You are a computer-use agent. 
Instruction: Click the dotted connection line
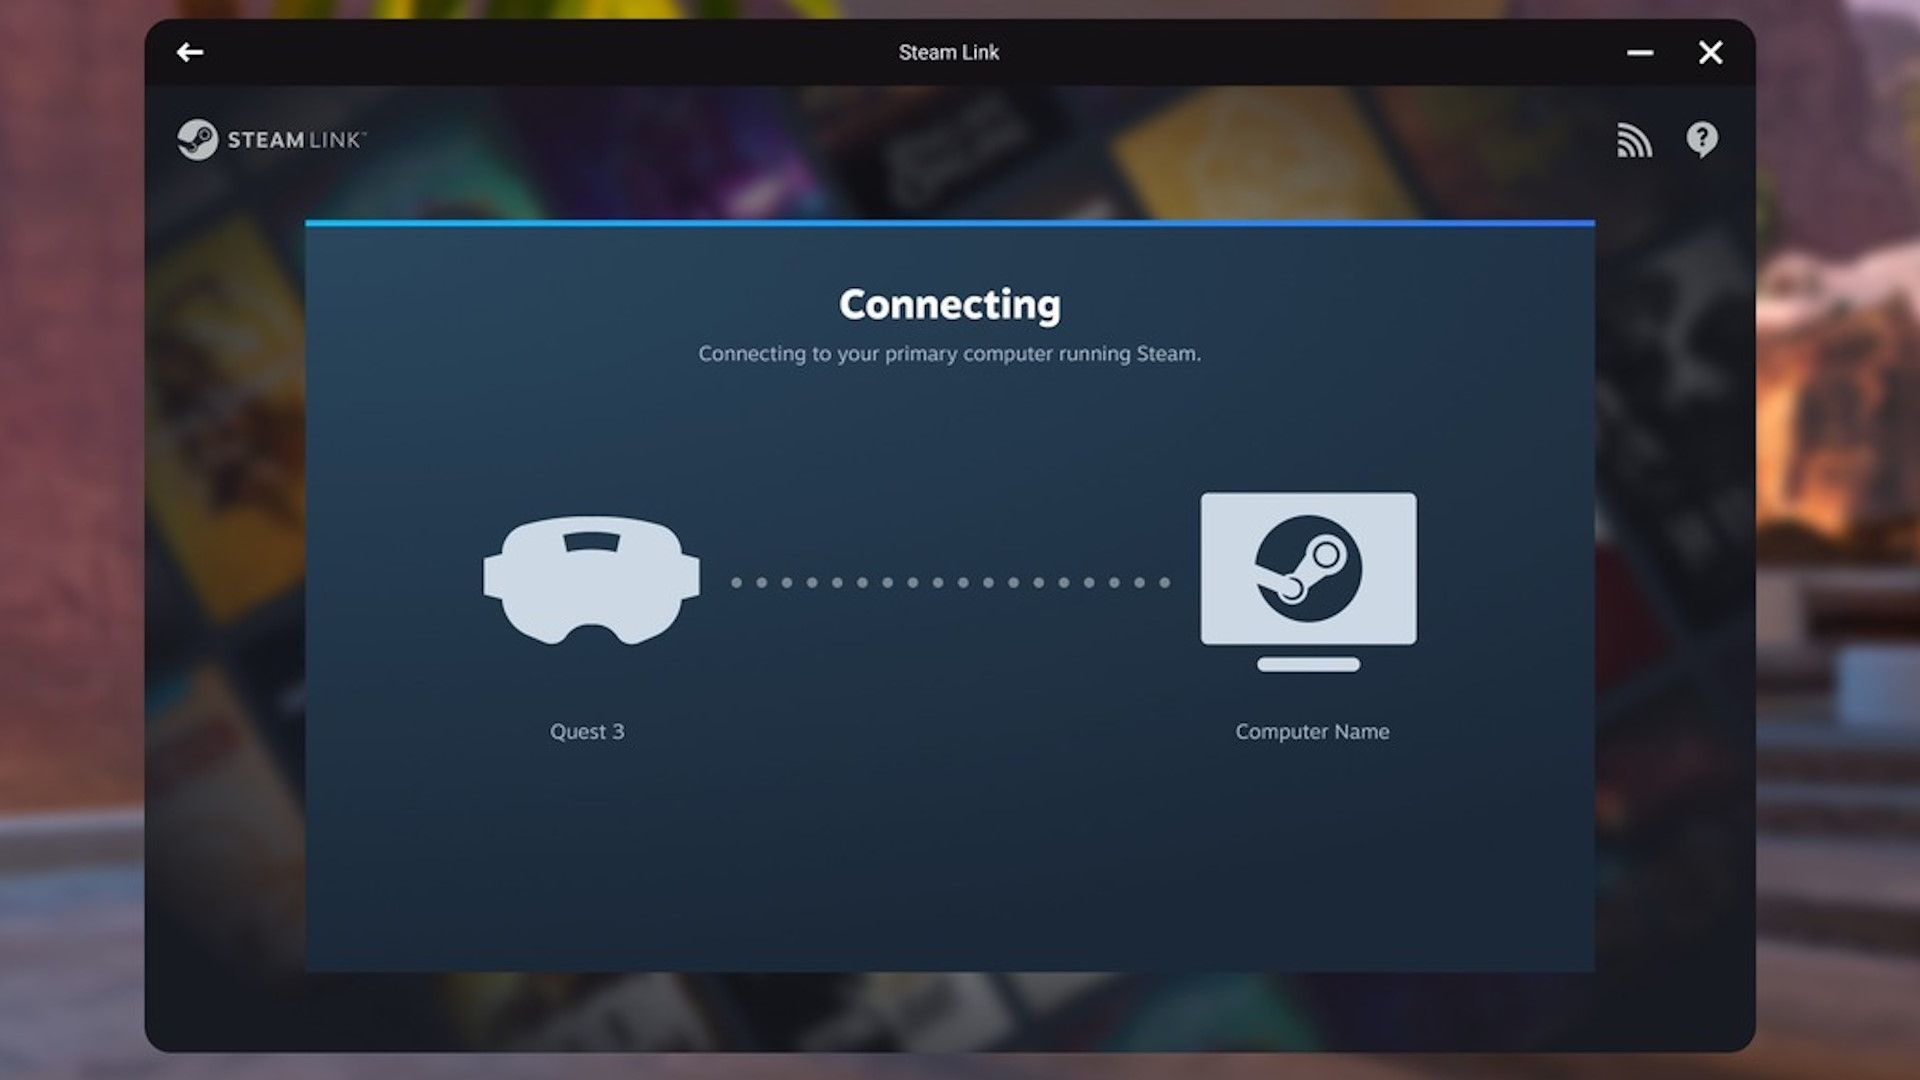coord(950,582)
